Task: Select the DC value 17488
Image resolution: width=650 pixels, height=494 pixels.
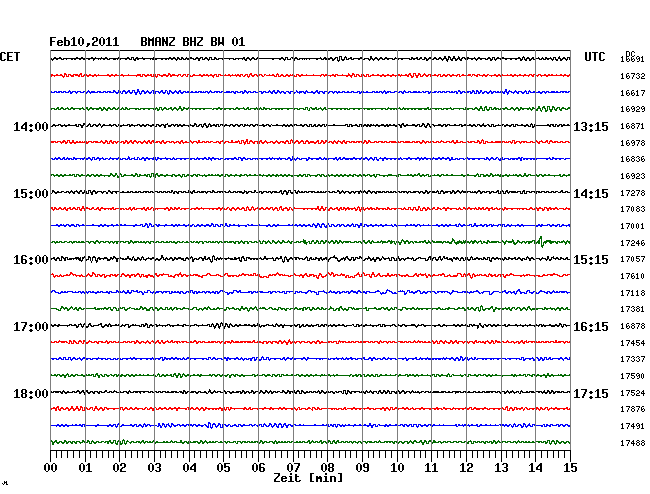Action: coord(633,443)
